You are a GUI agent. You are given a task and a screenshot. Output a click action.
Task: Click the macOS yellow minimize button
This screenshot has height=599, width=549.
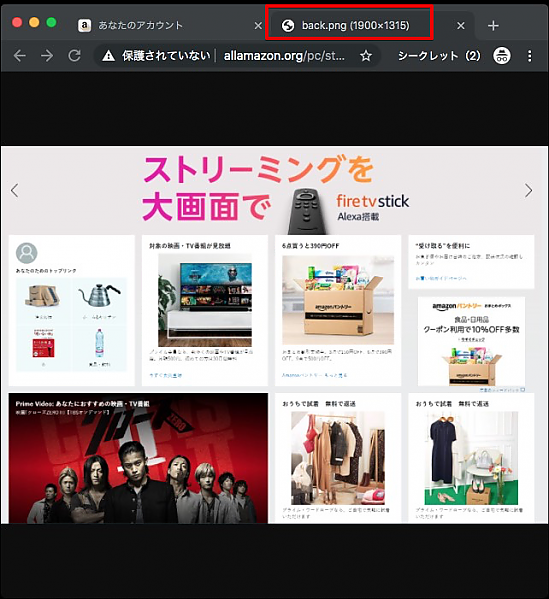pyautogui.click(x=34, y=23)
